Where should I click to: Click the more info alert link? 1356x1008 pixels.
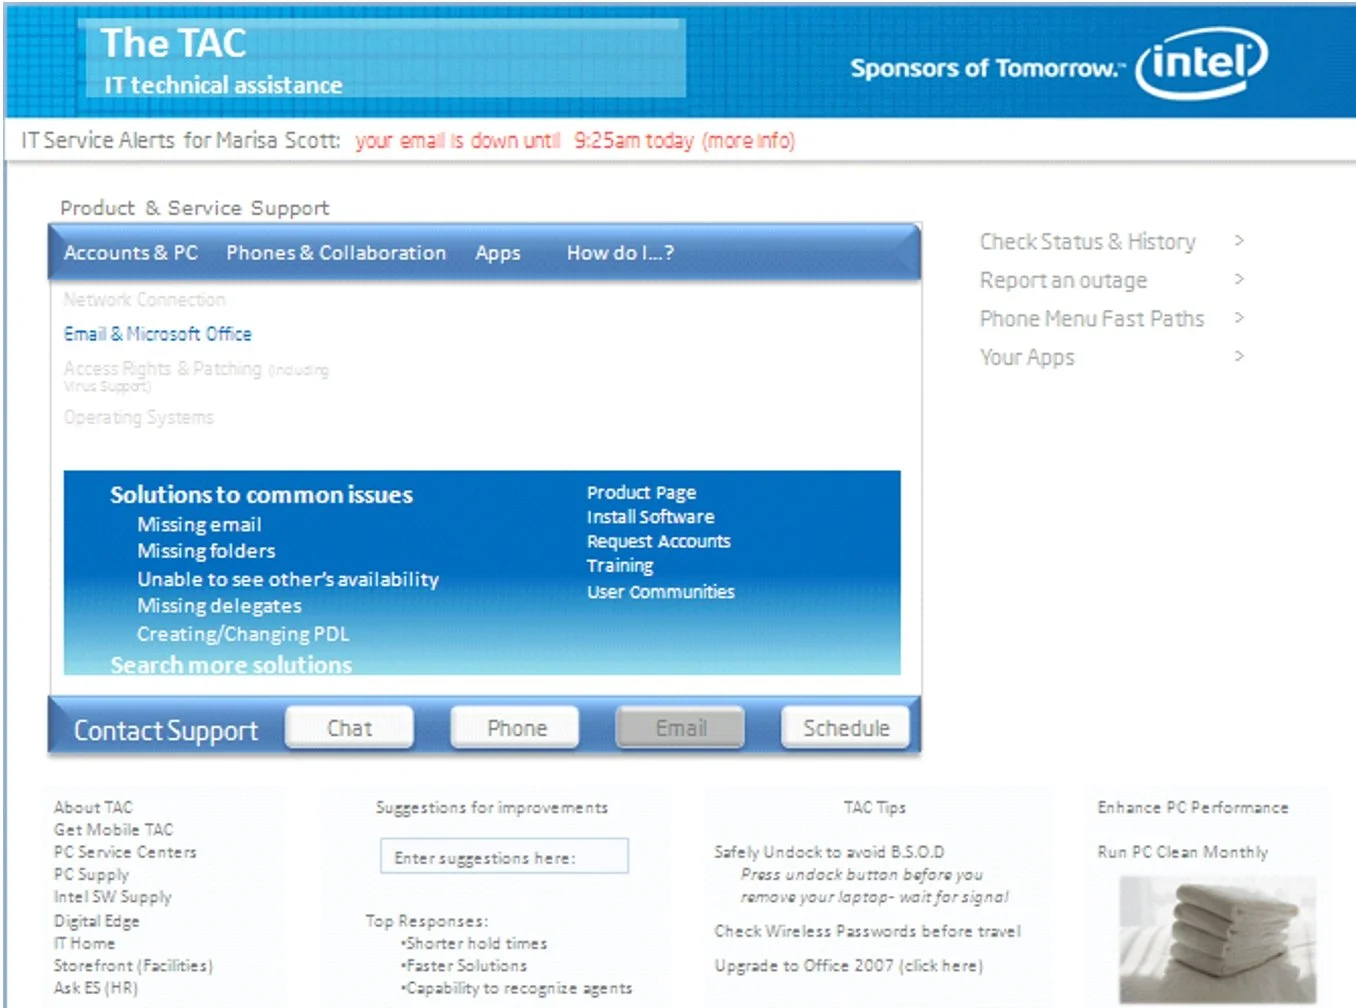749,141
